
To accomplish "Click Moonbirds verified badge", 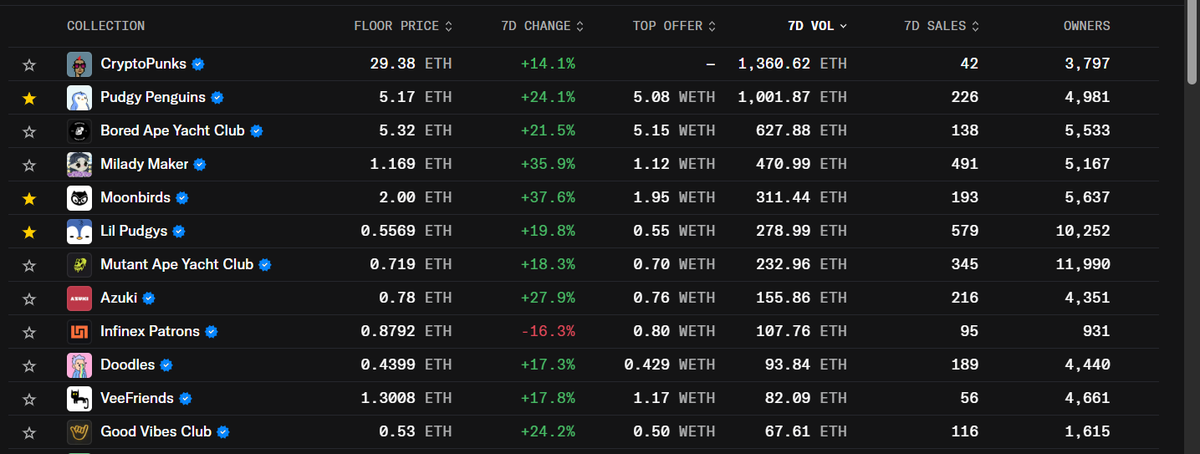I will [x=182, y=198].
